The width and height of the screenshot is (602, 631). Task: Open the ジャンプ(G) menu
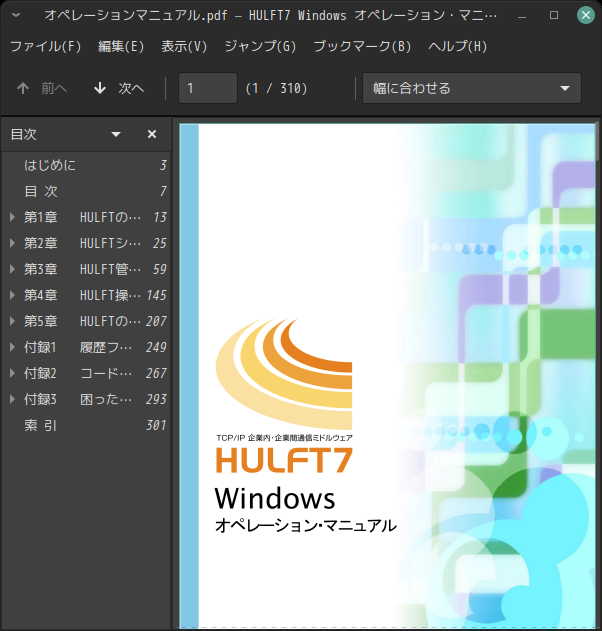coord(260,46)
